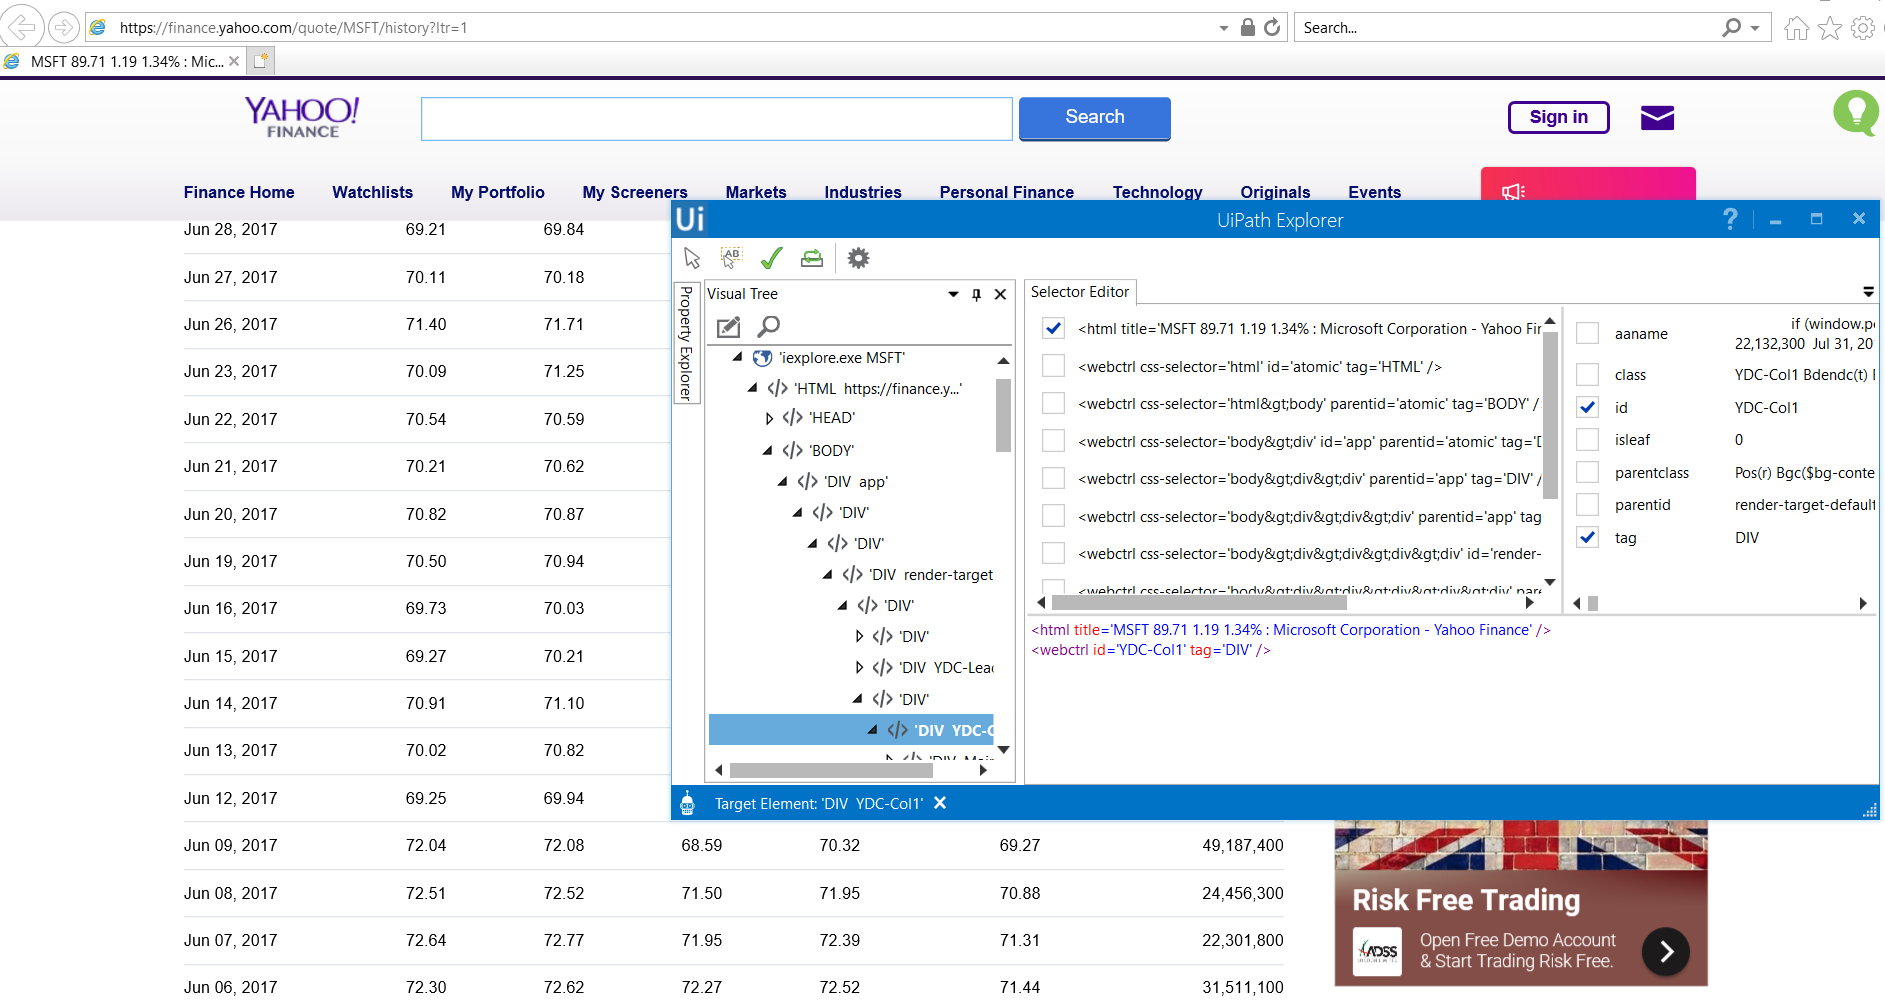This screenshot has height=1005, width=1885.
Task: Open UiPath Explorer options via gear icon
Action: coord(858,257)
